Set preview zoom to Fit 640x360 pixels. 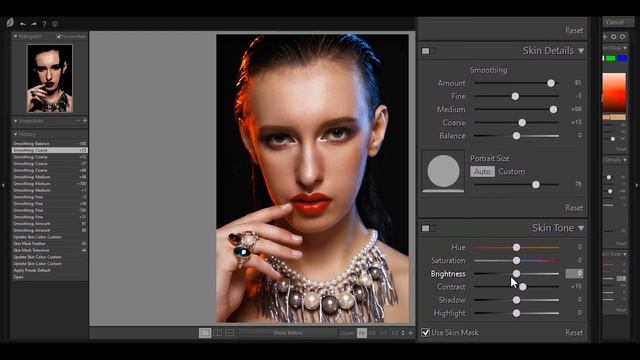(362, 333)
